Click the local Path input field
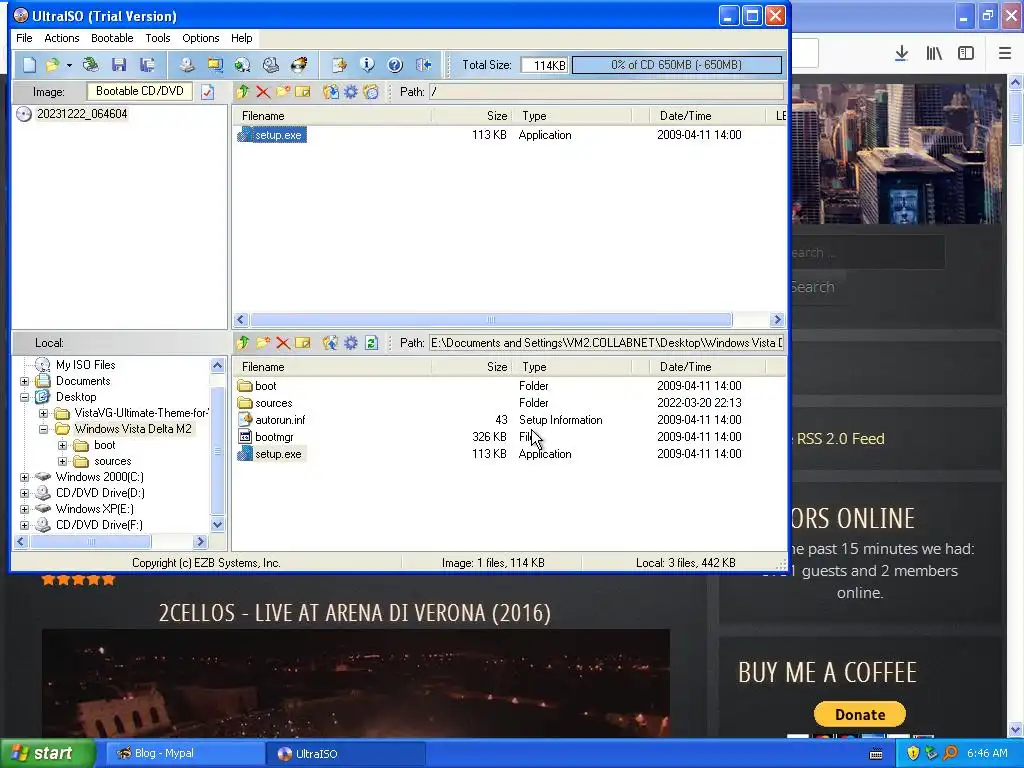Image resolution: width=1024 pixels, height=768 pixels. tap(606, 343)
